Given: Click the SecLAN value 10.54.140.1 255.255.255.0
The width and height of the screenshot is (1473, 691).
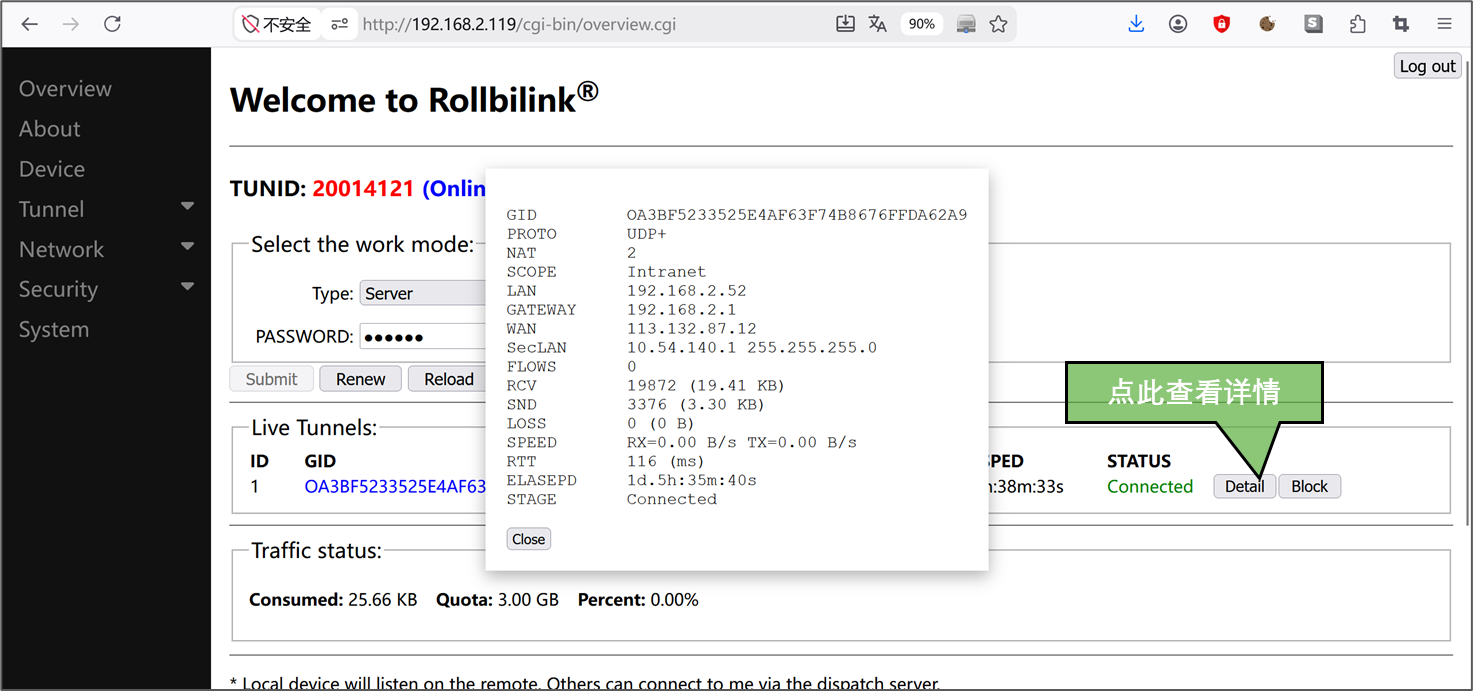Looking at the screenshot, I should click(751, 347).
